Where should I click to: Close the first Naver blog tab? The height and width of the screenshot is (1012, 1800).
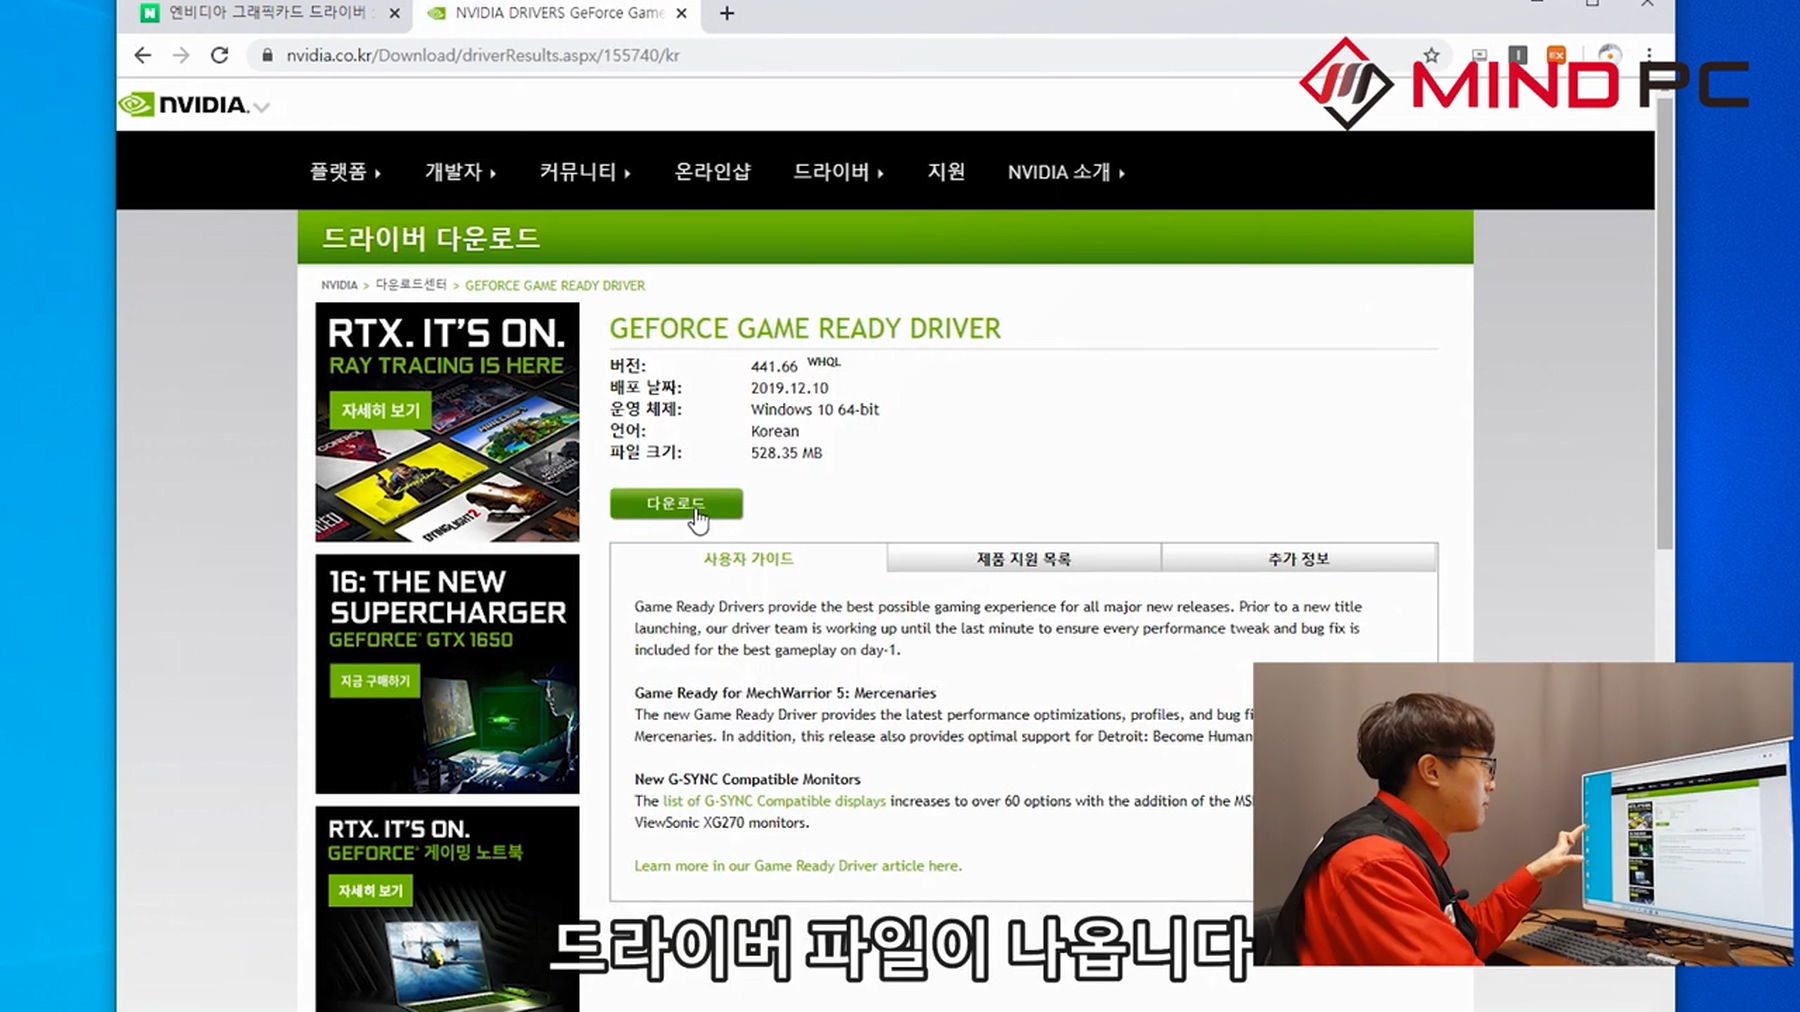[394, 13]
